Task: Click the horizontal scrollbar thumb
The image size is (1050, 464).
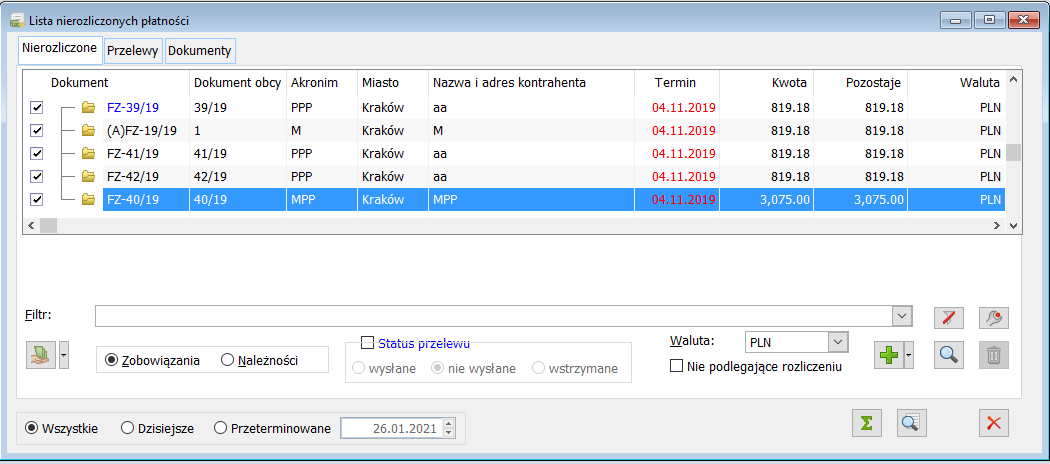Action: [48, 226]
